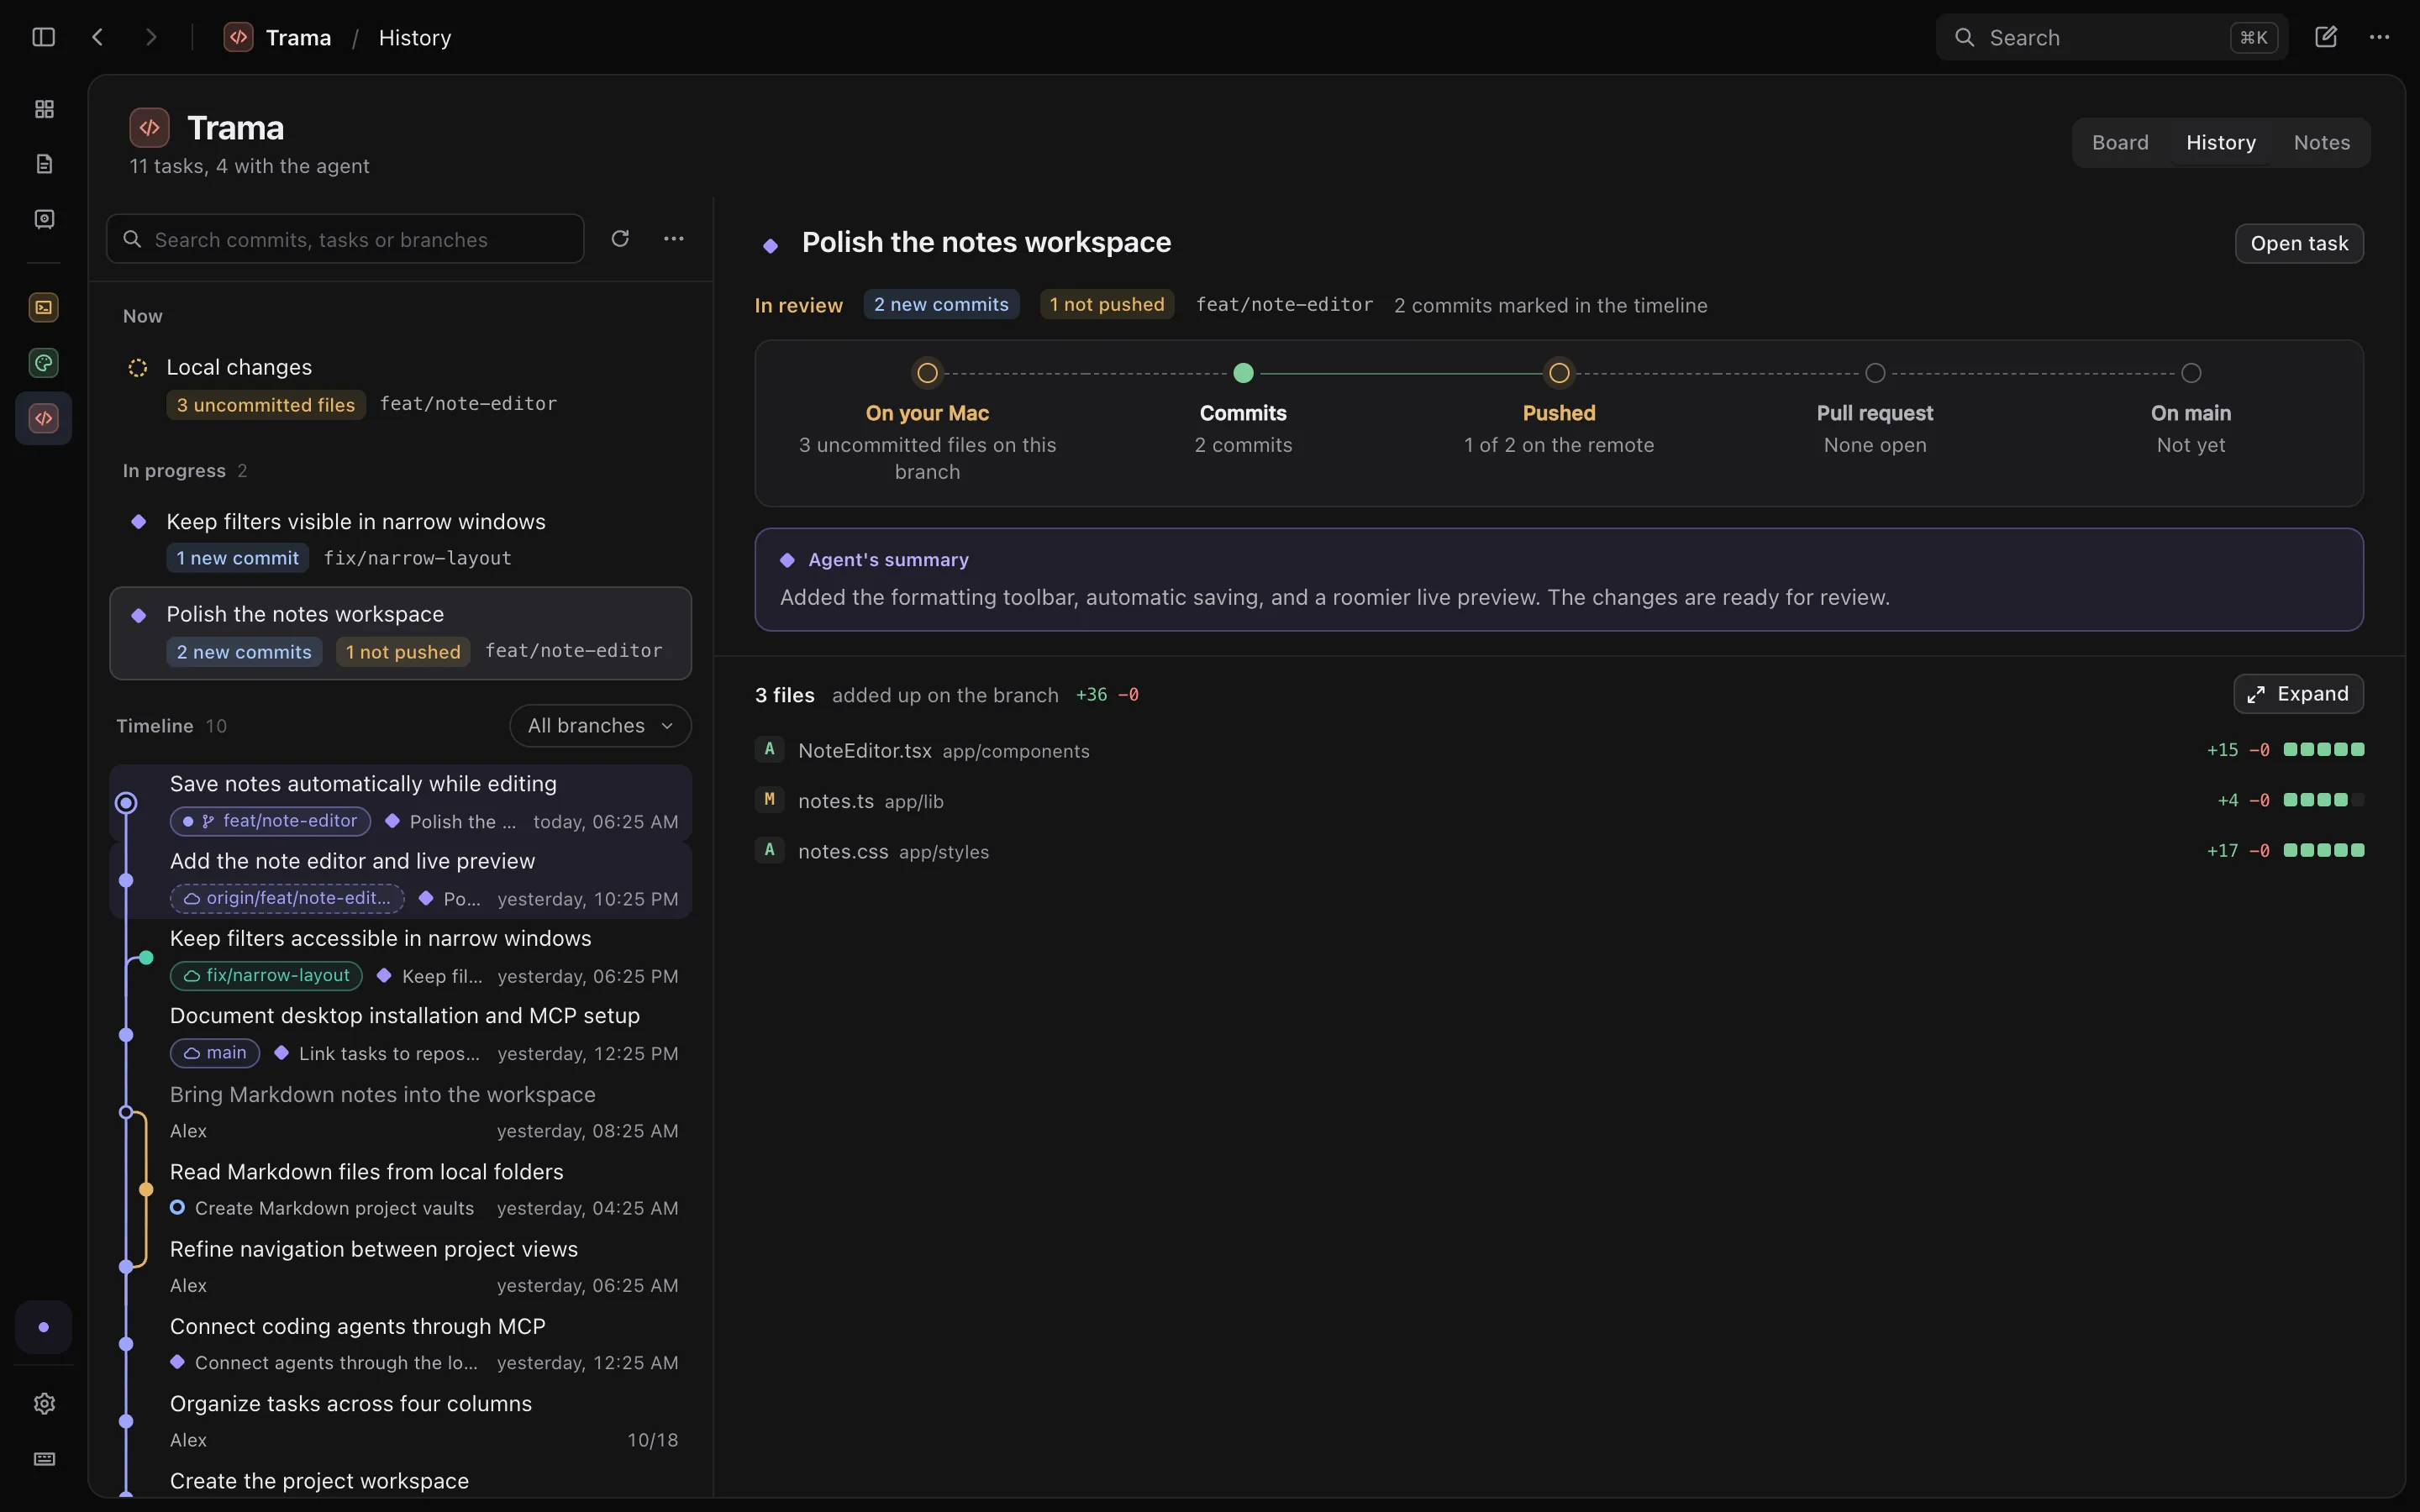Open the document icon in sidebar
This screenshot has width=2420, height=1512.
pyautogui.click(x=44, y=164)
